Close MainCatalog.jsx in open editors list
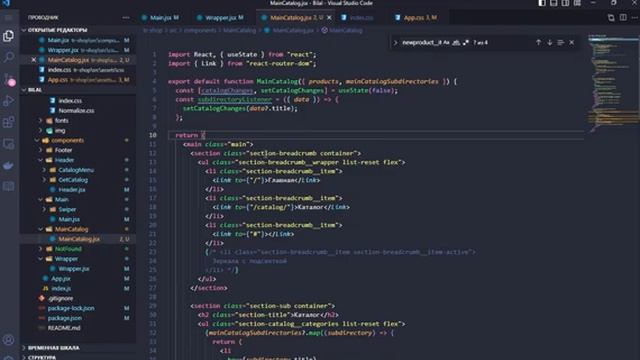This screenshot has height=360, width=640. [33, 60]
